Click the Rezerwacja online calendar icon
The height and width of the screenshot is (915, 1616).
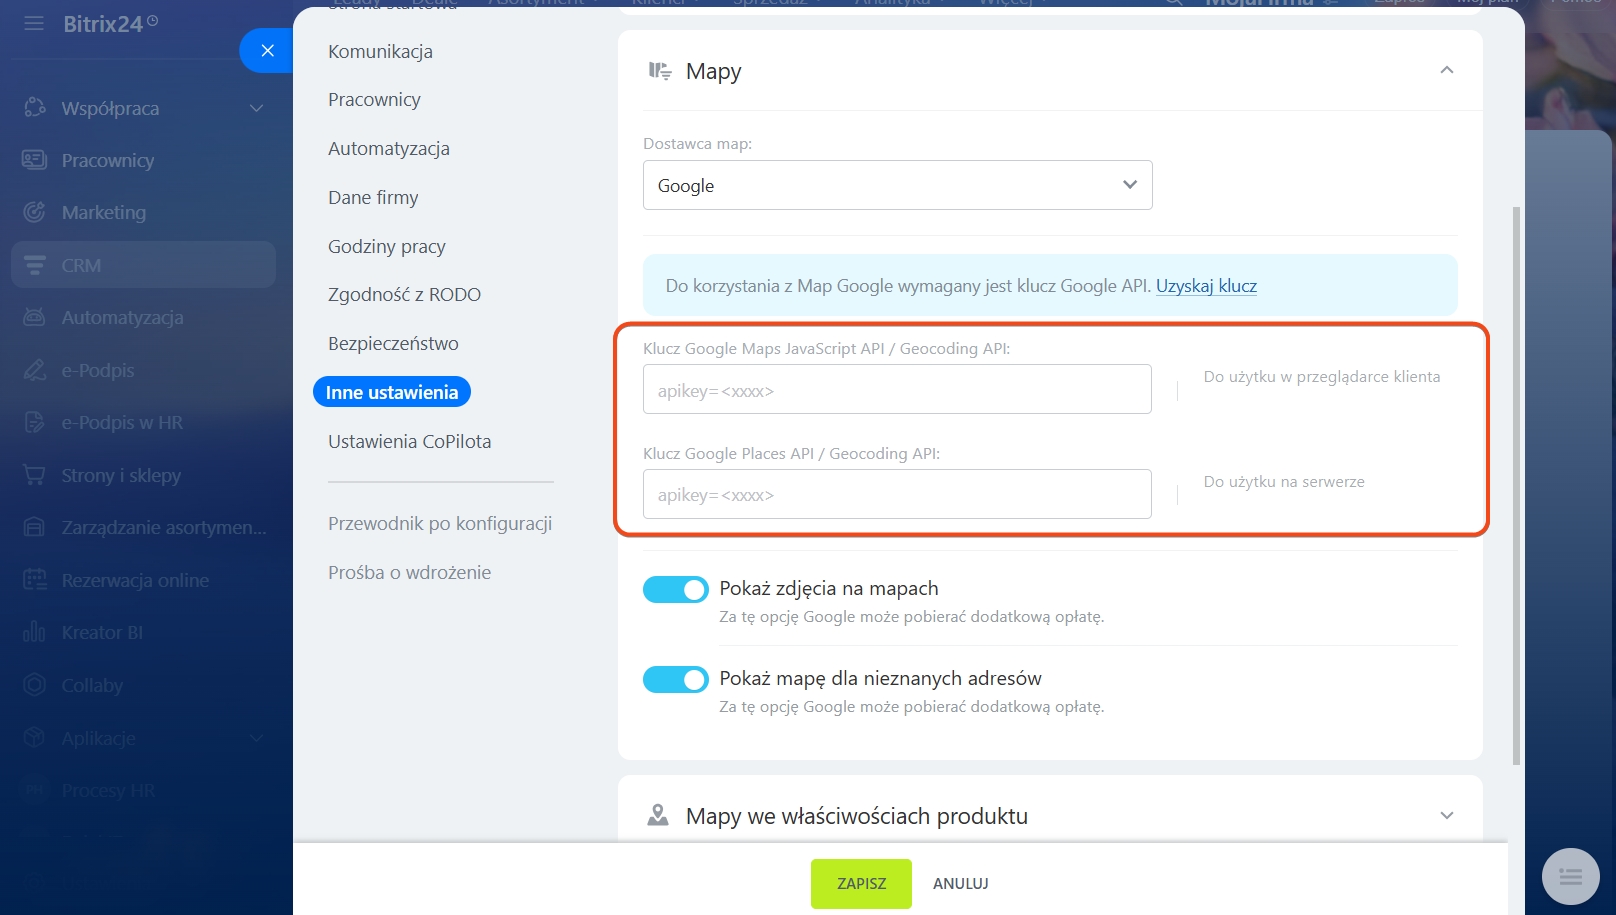point(35,580)
